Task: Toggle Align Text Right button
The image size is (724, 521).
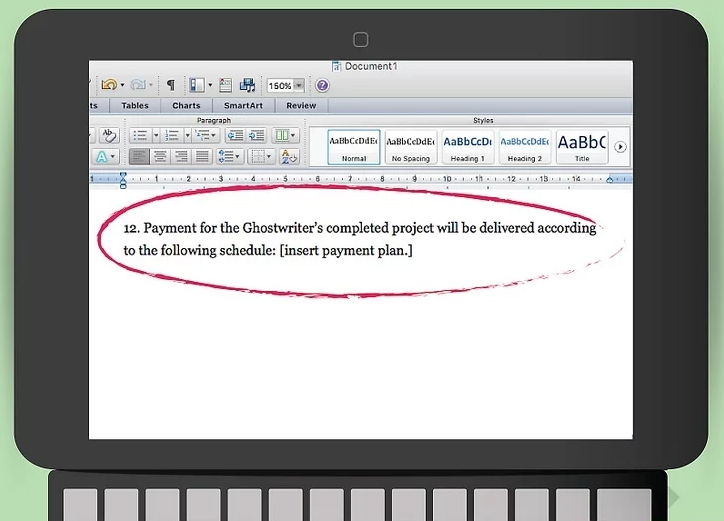Action: pyautogui.click(x=181, y=157)
